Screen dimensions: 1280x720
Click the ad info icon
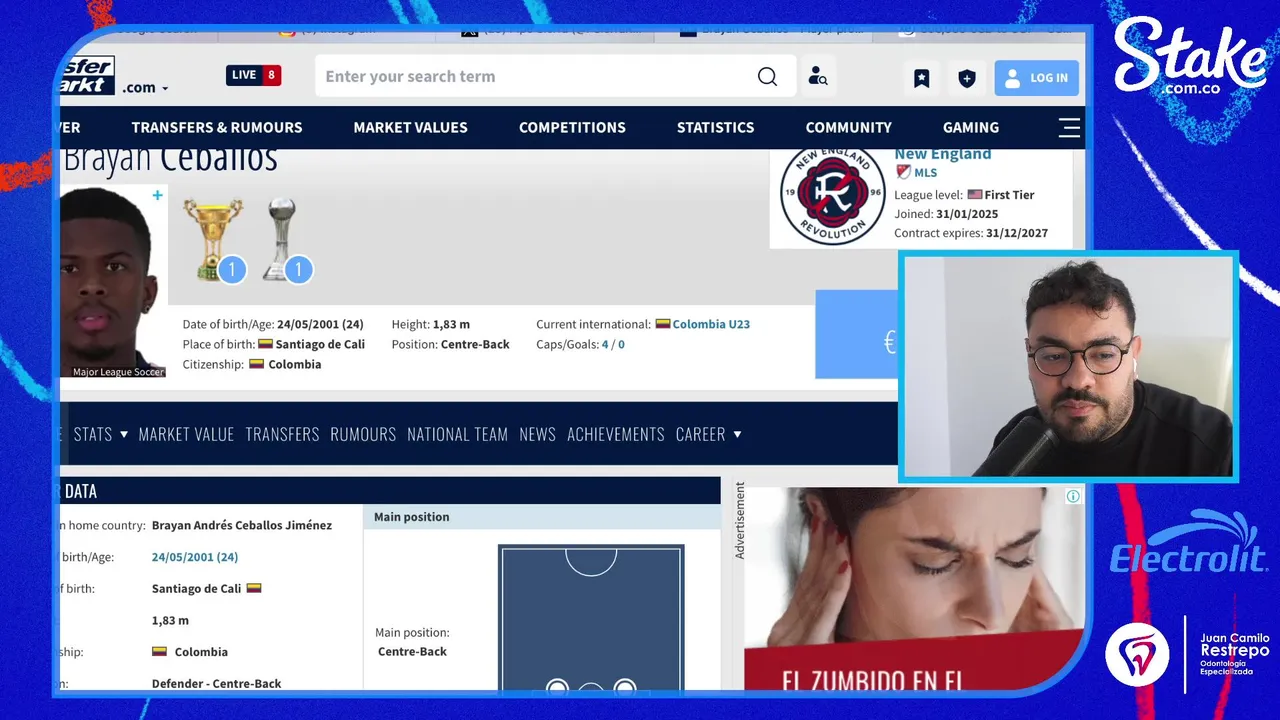1073,496
